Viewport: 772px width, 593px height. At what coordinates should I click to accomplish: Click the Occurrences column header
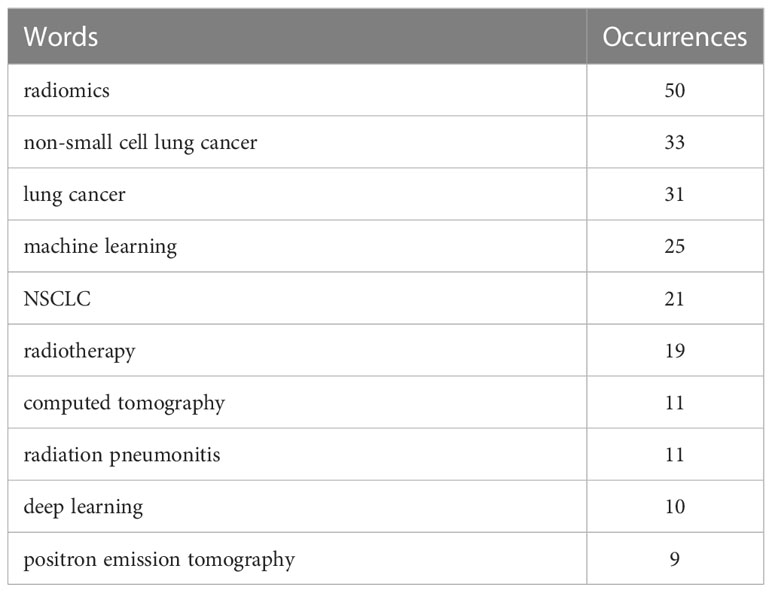tap(675, 37)
